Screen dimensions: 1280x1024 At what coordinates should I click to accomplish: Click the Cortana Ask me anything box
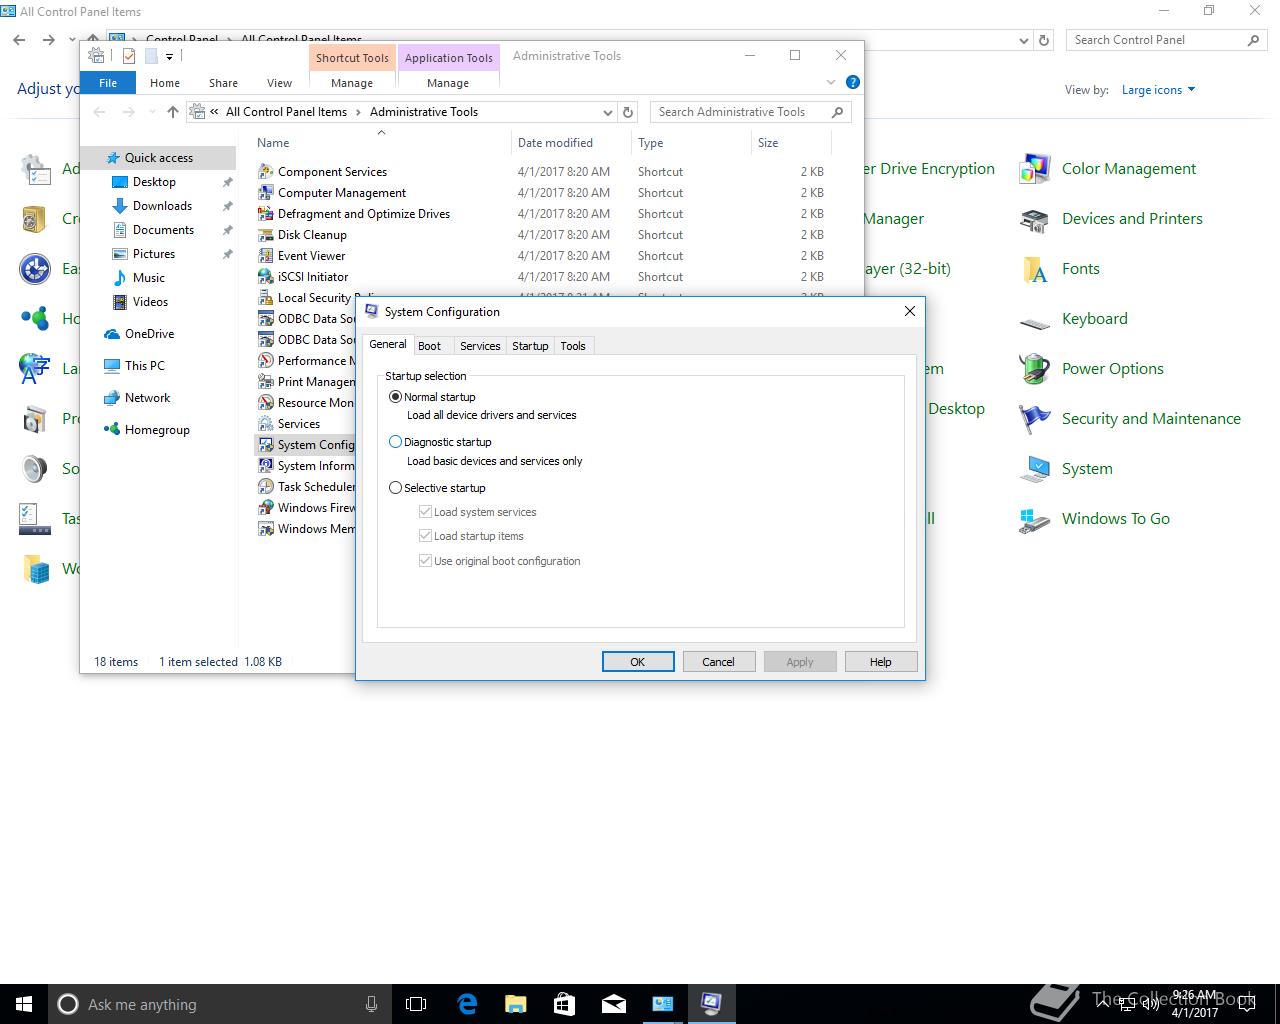coord(220,1004)
